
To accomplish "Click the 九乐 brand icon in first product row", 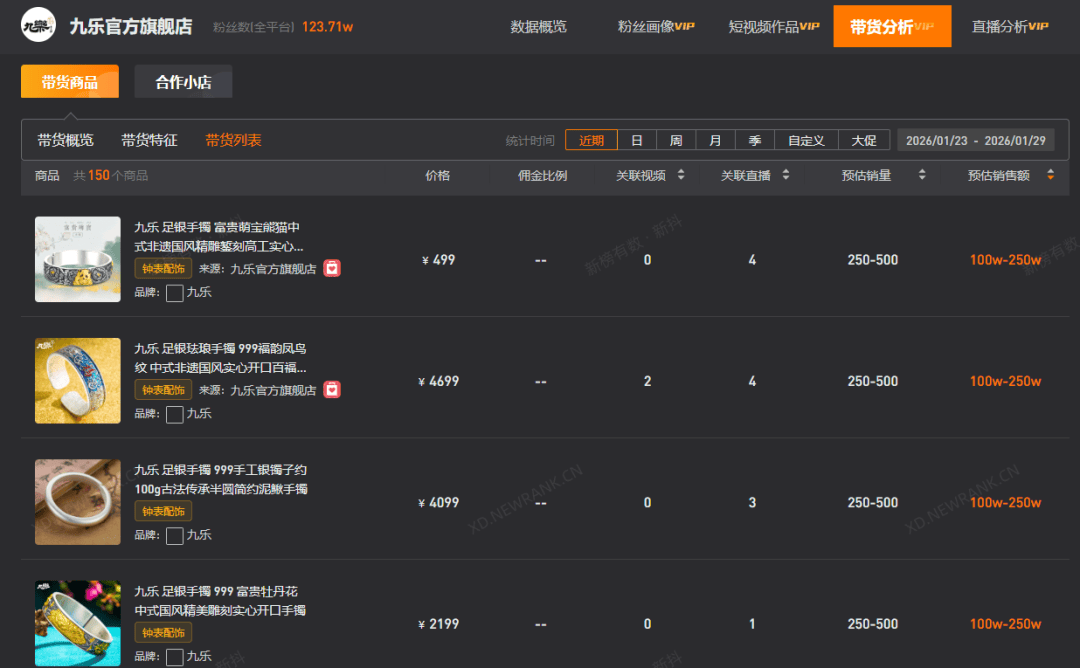I will (175, 293).
